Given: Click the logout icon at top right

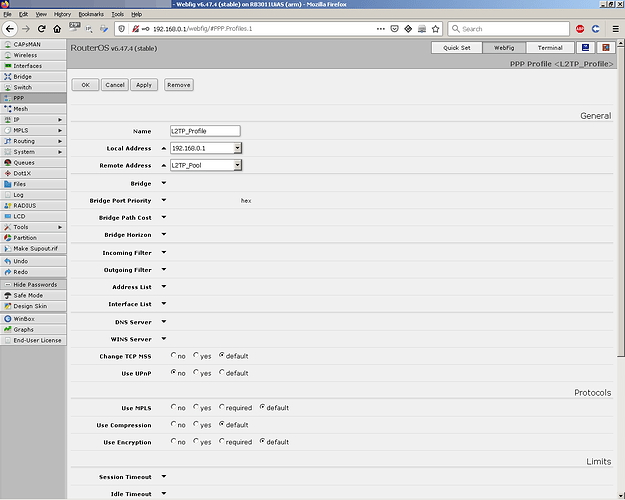Looking at the screenshot, I should [606, 47].
